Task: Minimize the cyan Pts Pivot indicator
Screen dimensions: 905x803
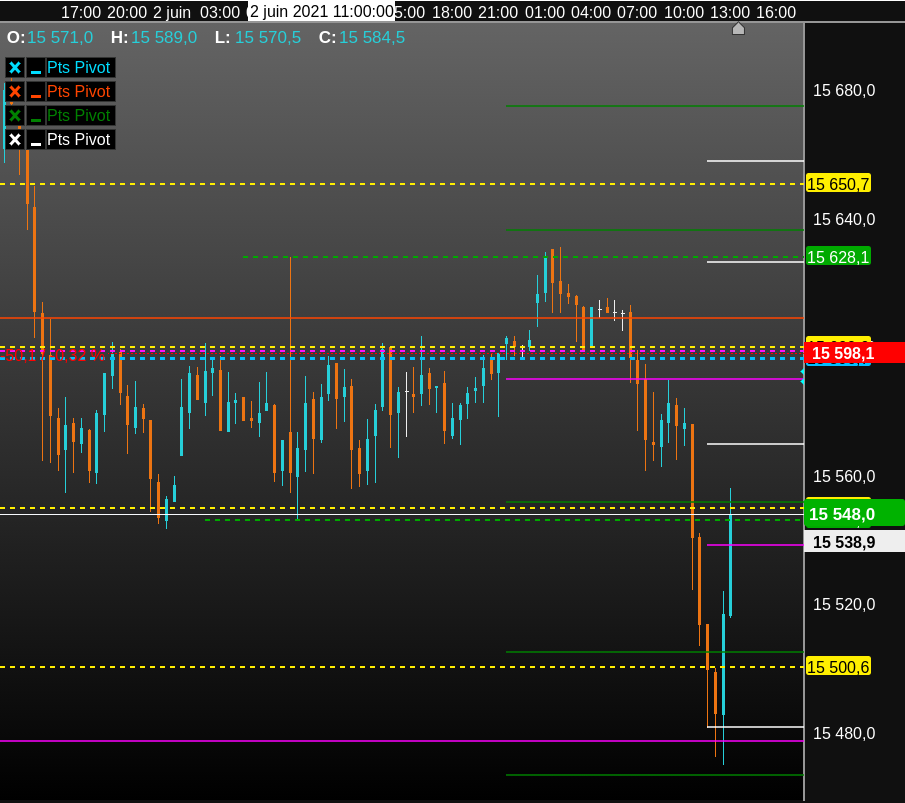Action: coord(36,68)
